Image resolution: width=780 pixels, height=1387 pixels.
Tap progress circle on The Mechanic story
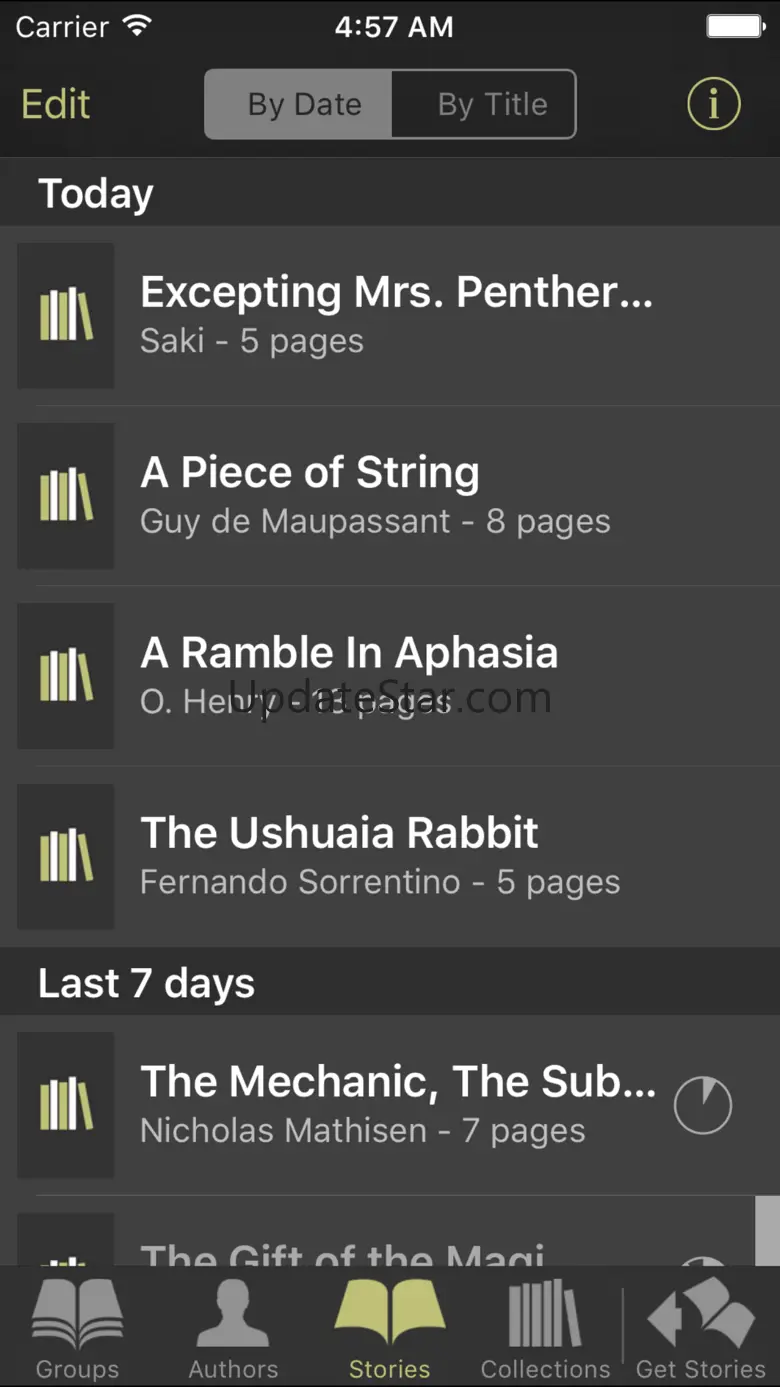[x=703, y=1105]
